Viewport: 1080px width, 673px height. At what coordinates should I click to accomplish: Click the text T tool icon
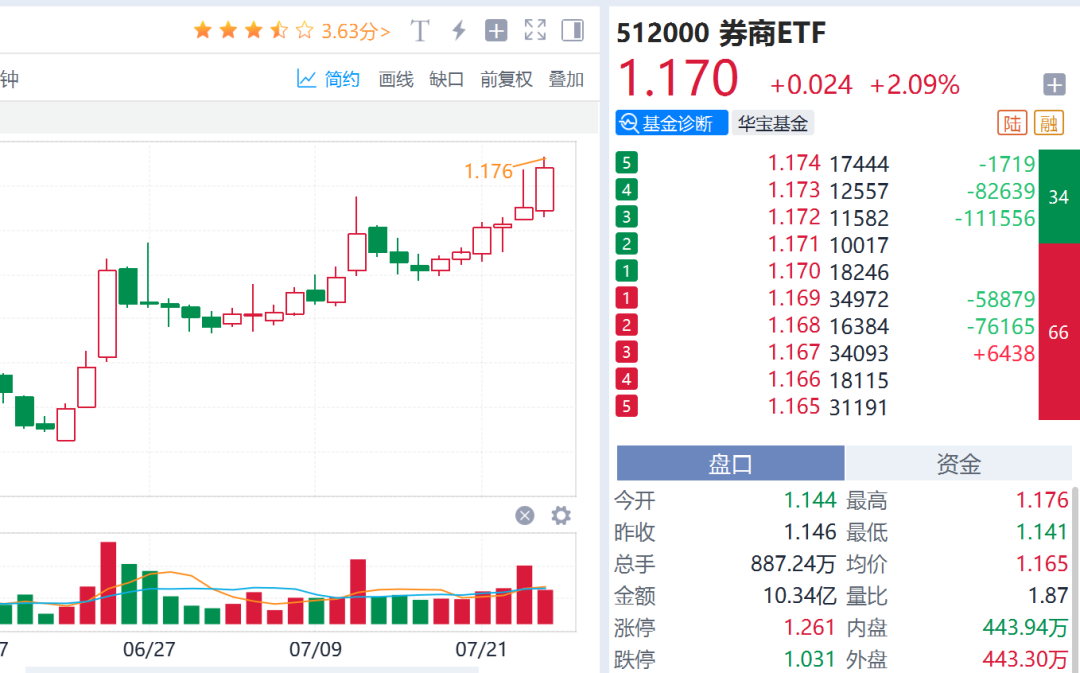(x=420, y=31)
